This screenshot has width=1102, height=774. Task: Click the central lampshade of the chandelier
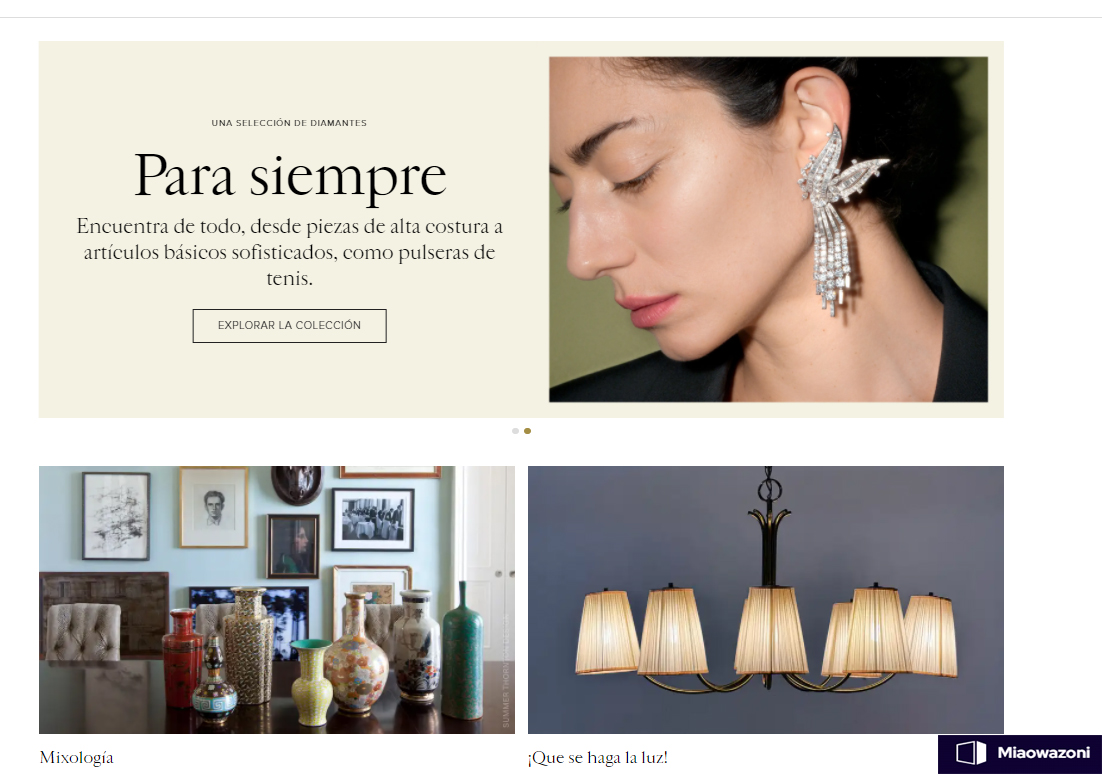771,630
